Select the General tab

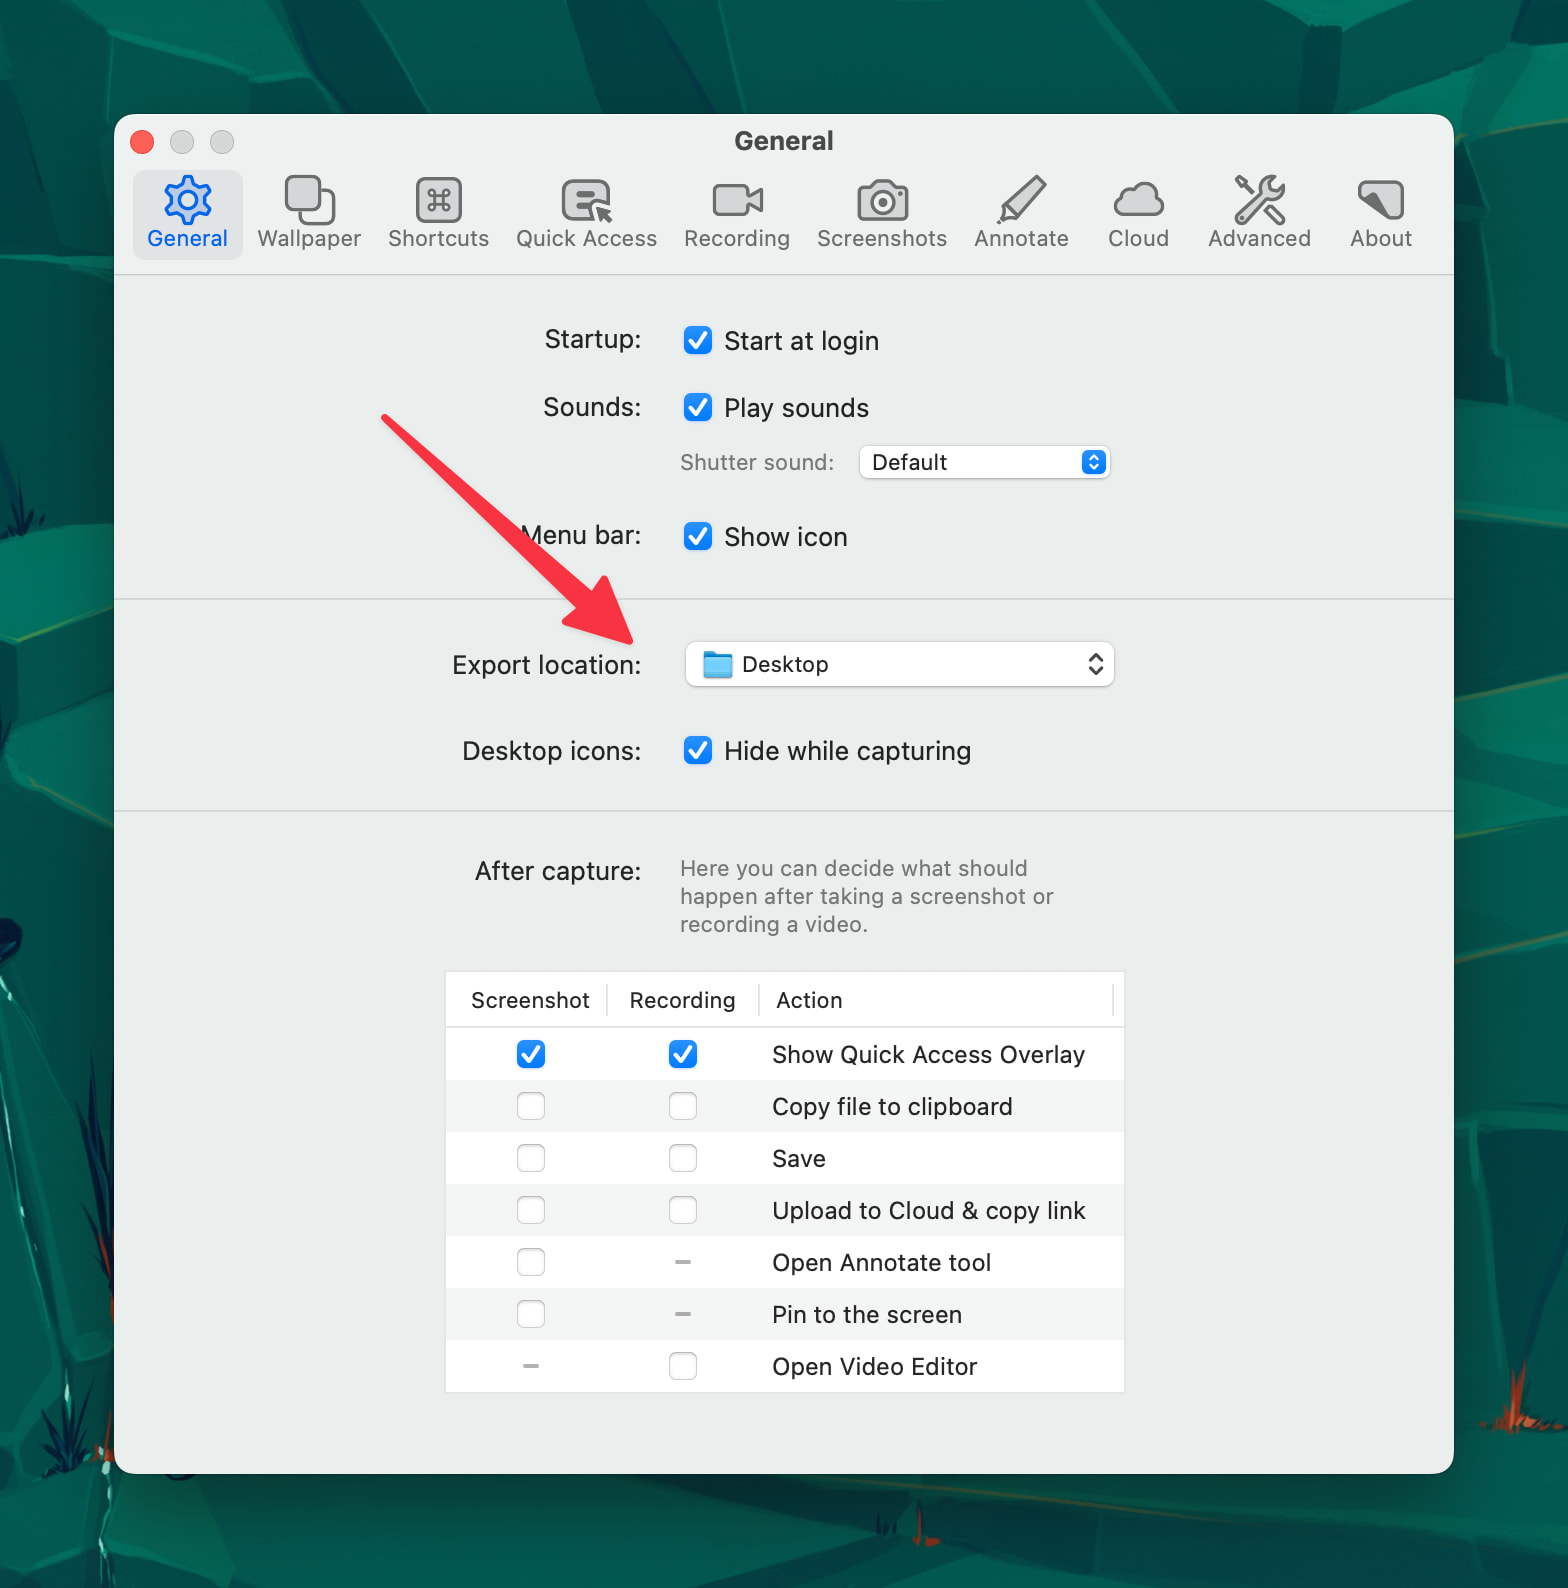click(x=188, y=214)
